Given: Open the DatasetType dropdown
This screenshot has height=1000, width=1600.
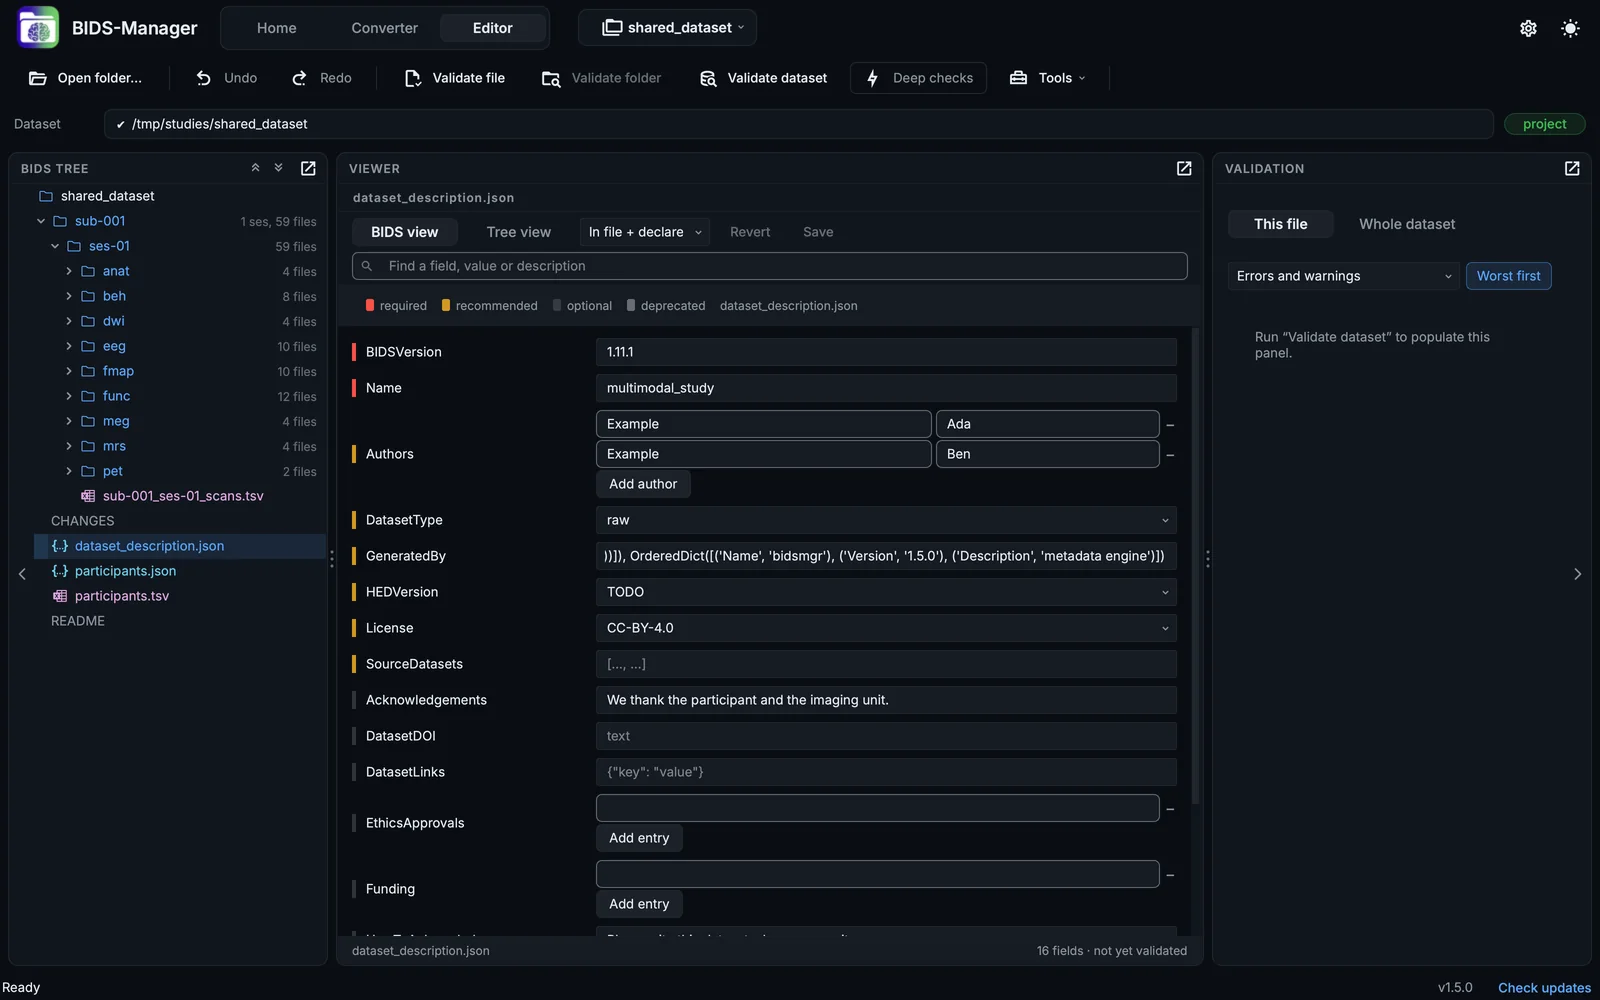Looking at the screenshot, I should [886, 520].
